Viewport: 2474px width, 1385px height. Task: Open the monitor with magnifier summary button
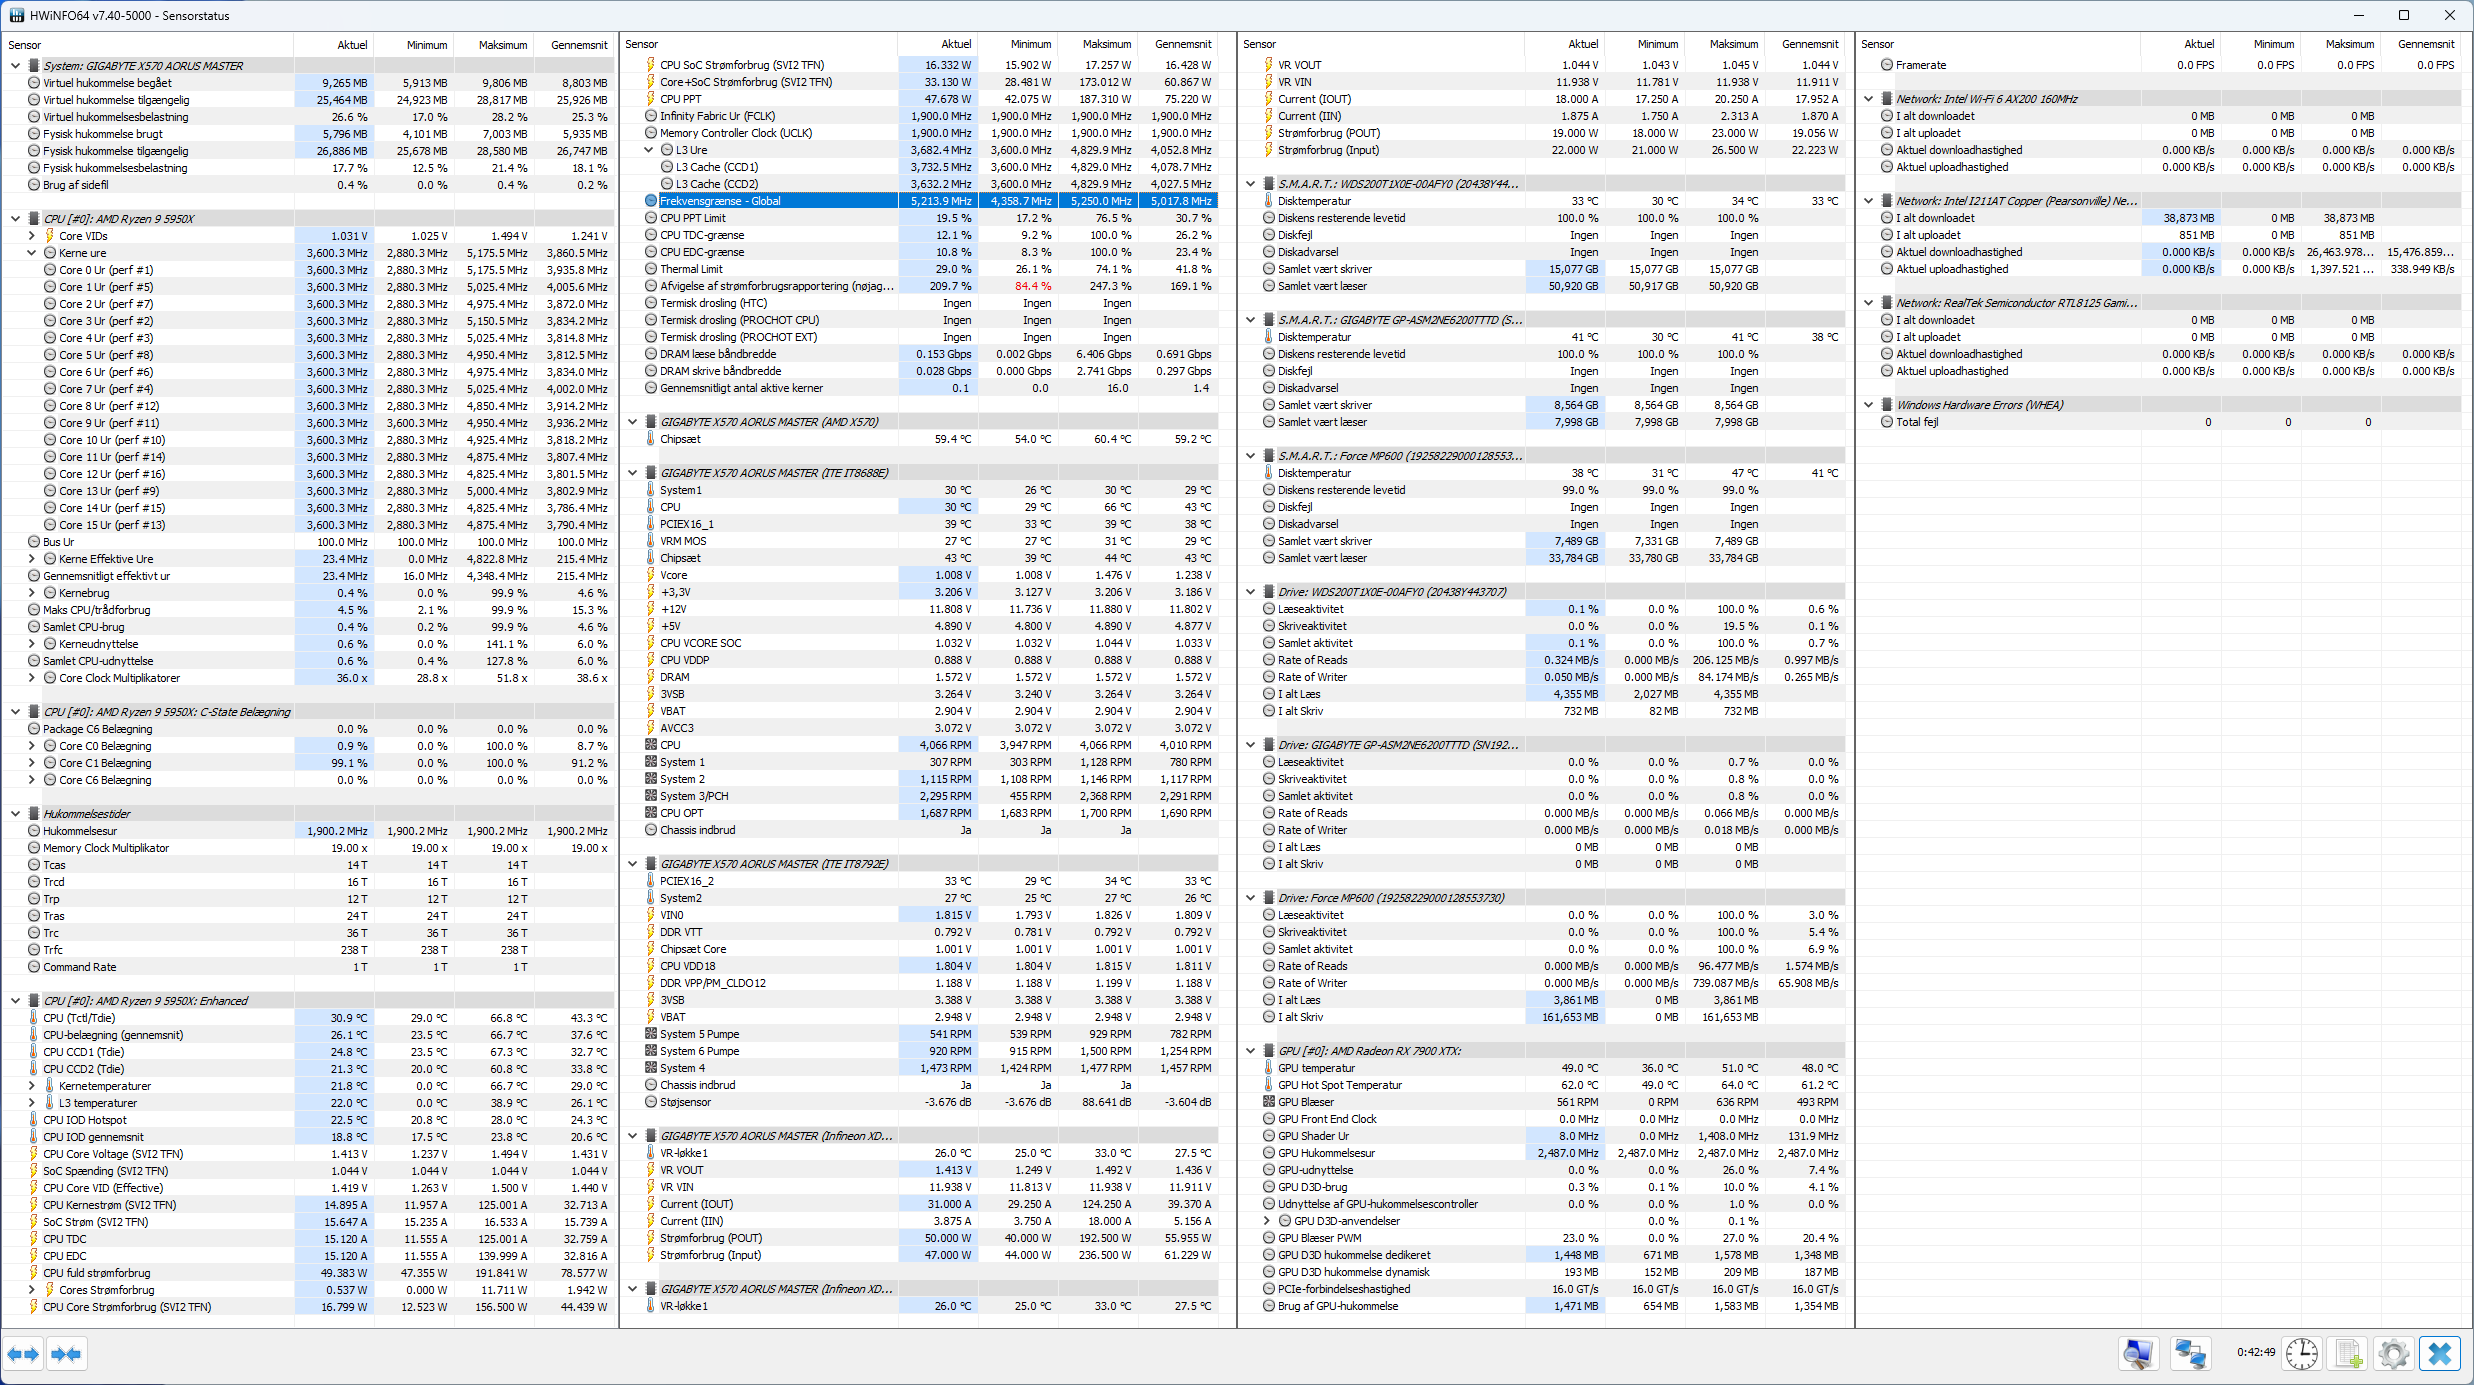(x=2138, y=1354)
